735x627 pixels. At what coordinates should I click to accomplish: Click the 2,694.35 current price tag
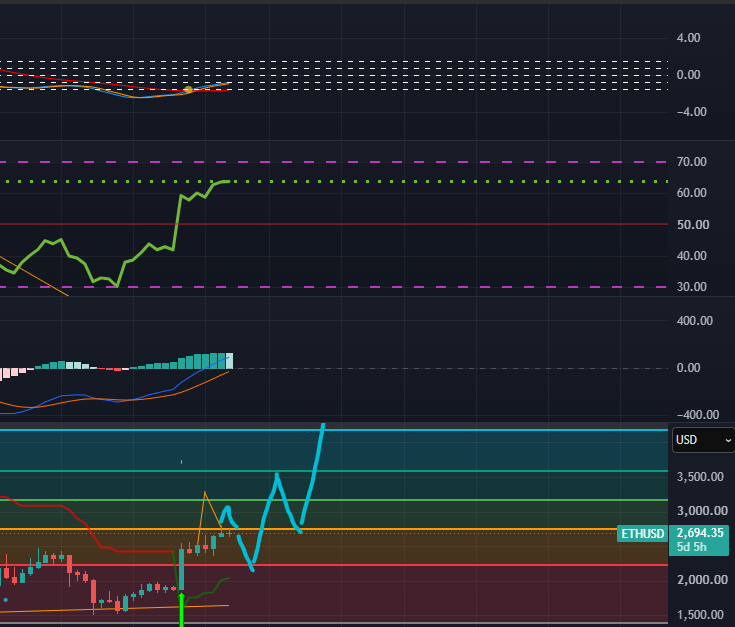click(x=700, y=532)
